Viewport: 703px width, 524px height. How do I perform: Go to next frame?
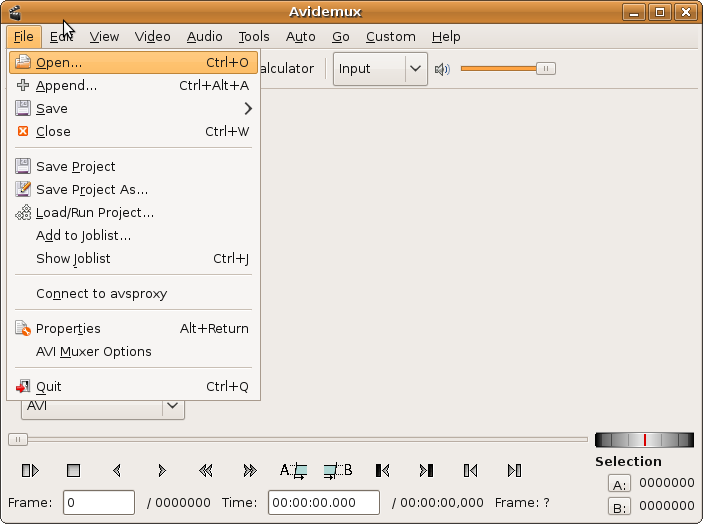(162, 471)
